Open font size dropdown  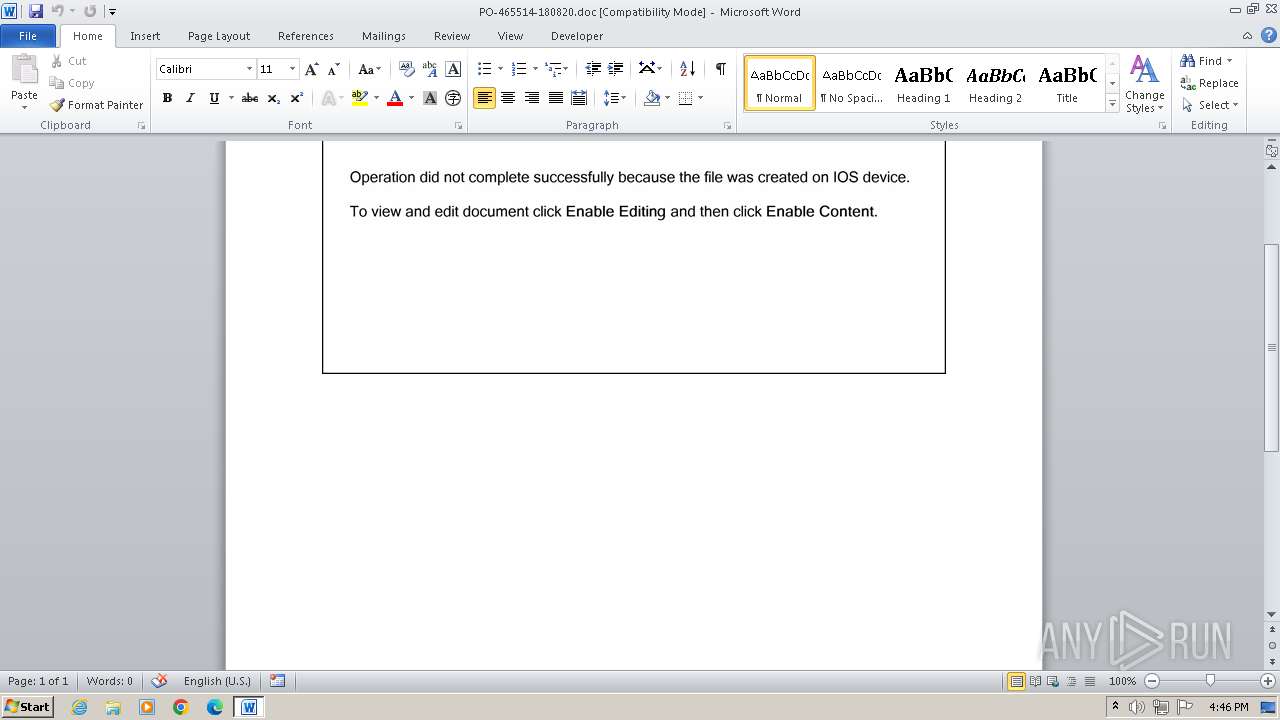tap(292, 69)
